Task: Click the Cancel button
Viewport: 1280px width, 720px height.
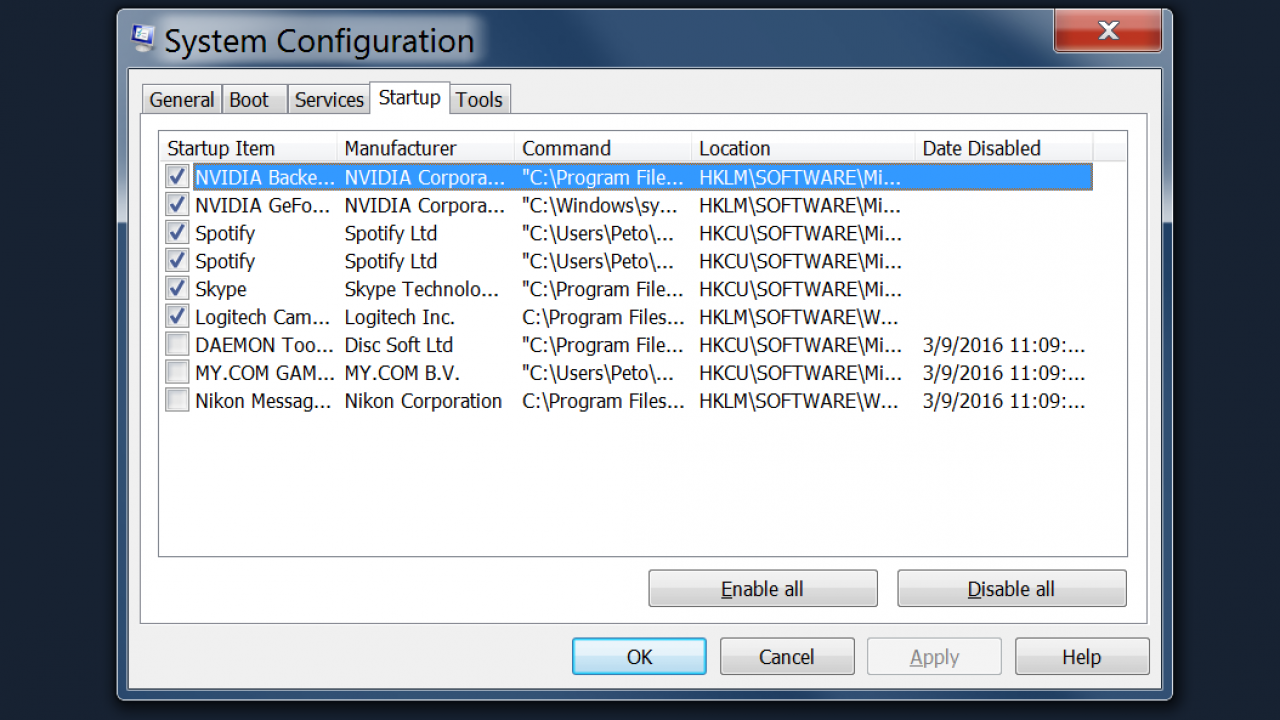Action: tap(787, 657)
